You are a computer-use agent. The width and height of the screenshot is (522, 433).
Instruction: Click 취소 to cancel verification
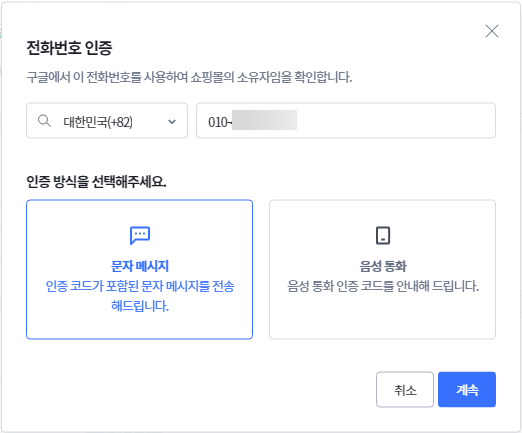pos(405,389)
